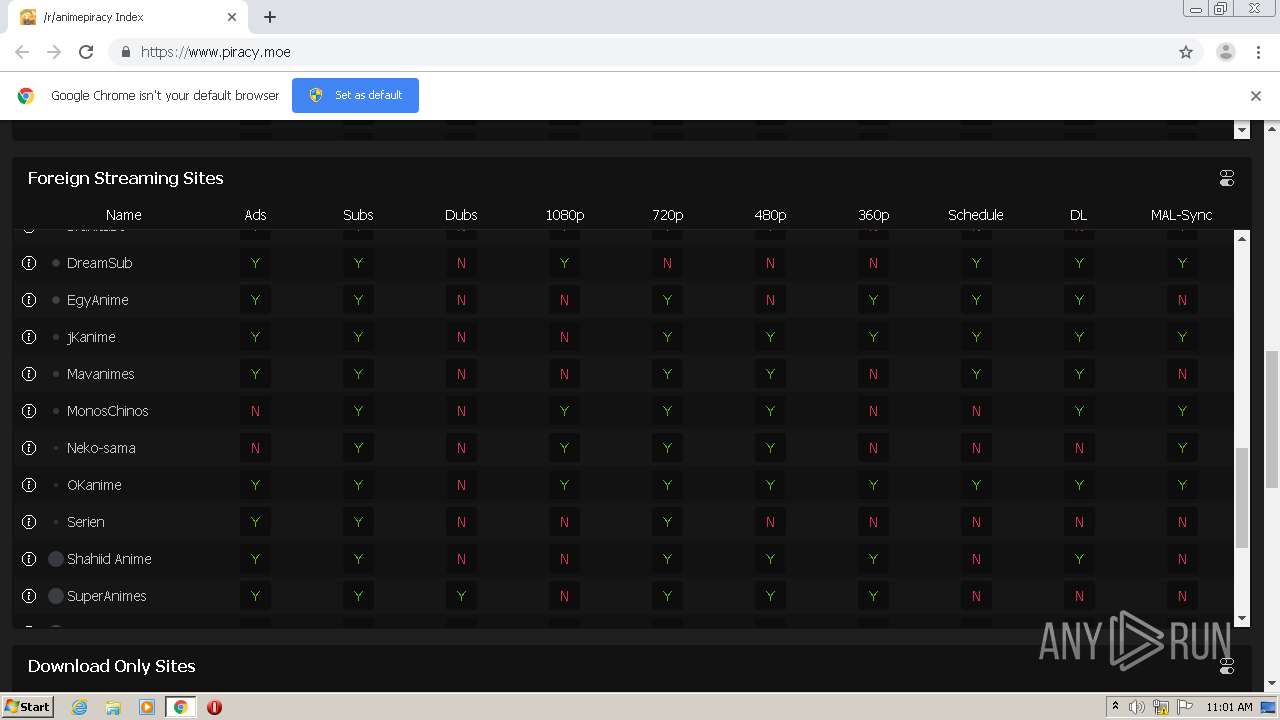The width and height of the screenshot is (1280, 720).
Task: Open EgyAnime site link
Action: tap(98, 300)
